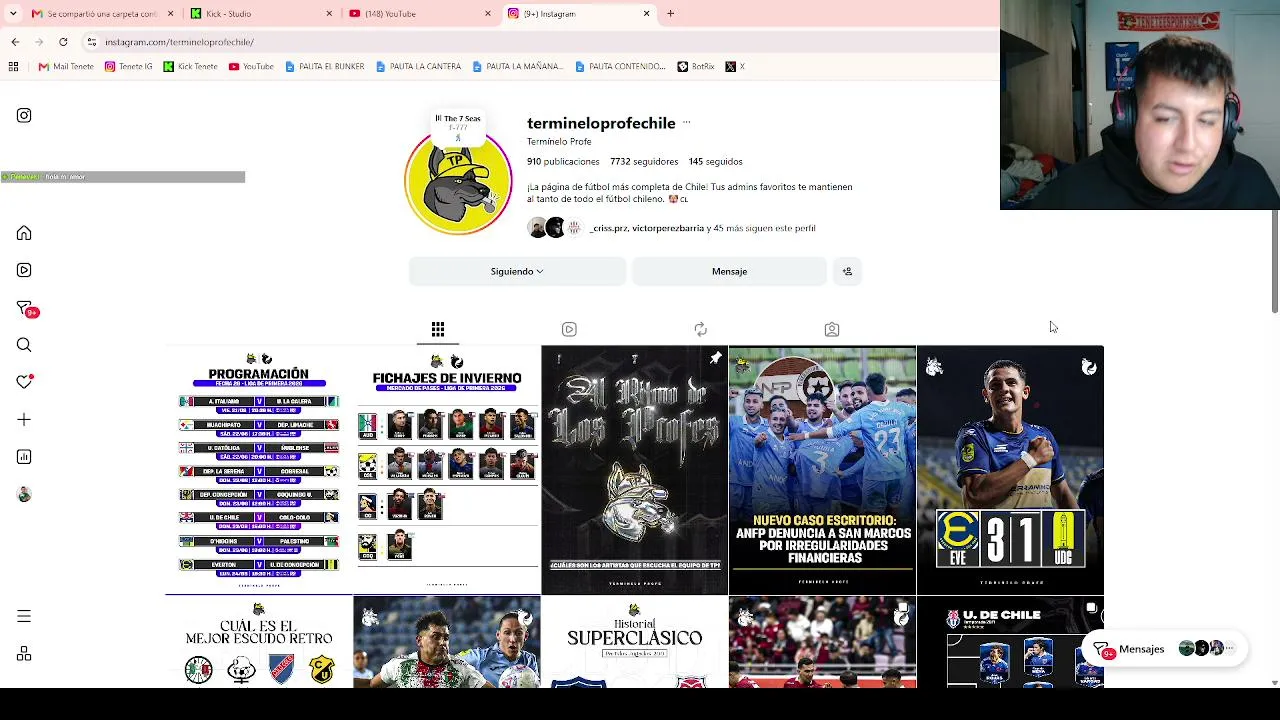This screenshot has height=720, width=1280.
Task: View the 145 seguidos list
Action: pyautogui.click(x=715, y=161)
